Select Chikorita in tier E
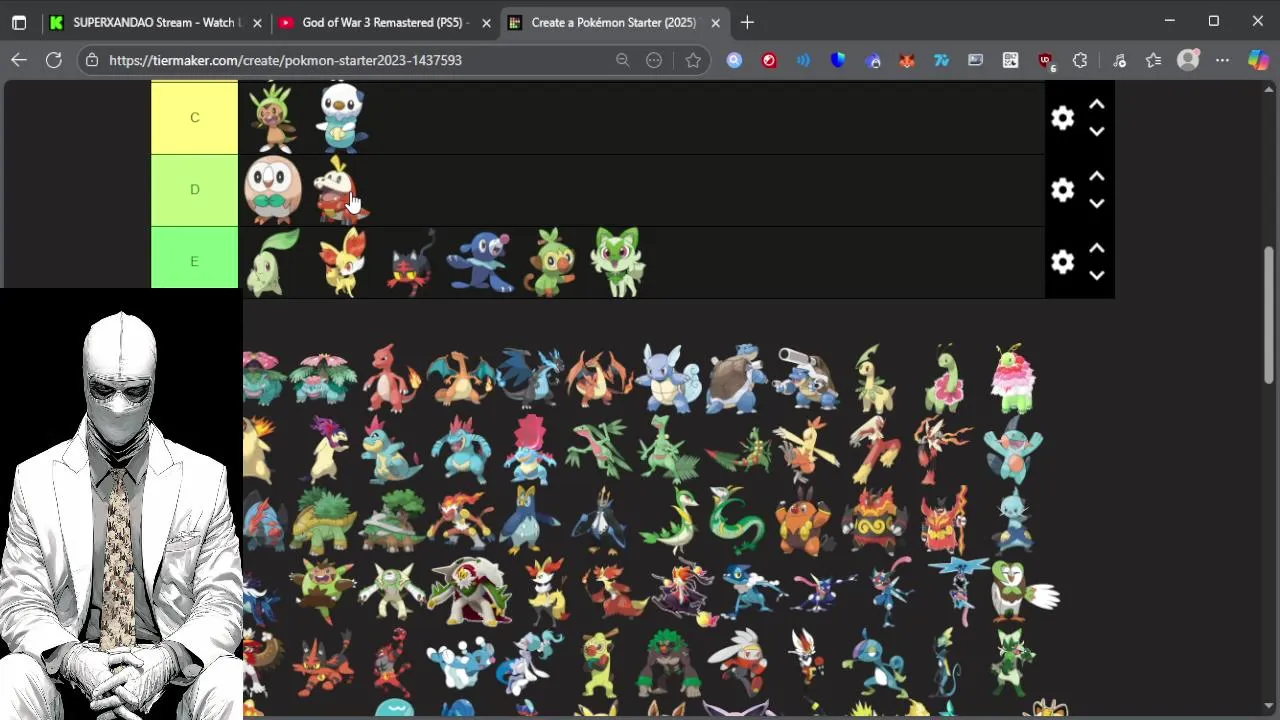This screenshot has width=1280, height=720. coord(272,262)
